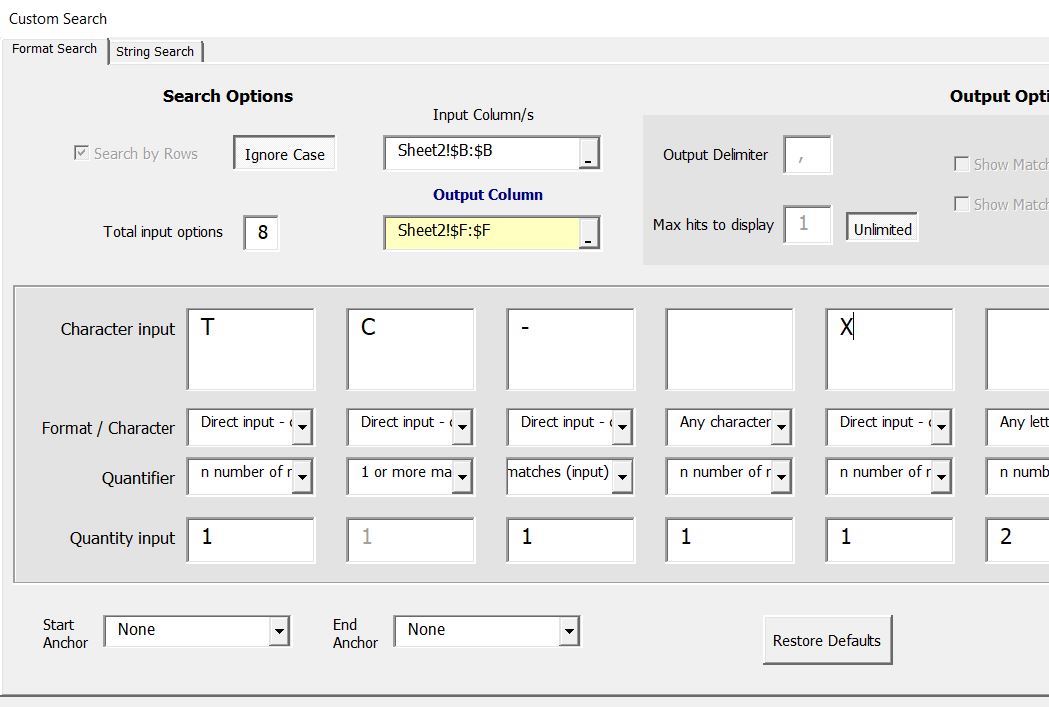Select the Total input options field showing 8
1049x707 pixels.
coord(260,232)
